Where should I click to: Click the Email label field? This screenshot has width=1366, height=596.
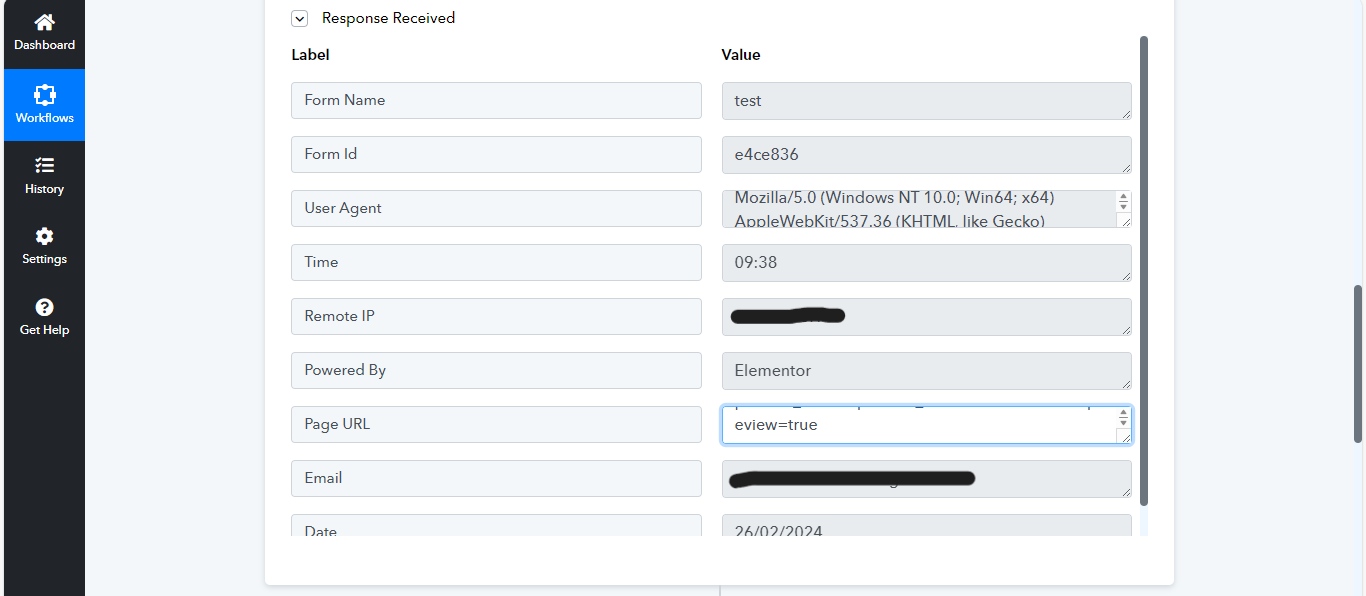(496, 478)
